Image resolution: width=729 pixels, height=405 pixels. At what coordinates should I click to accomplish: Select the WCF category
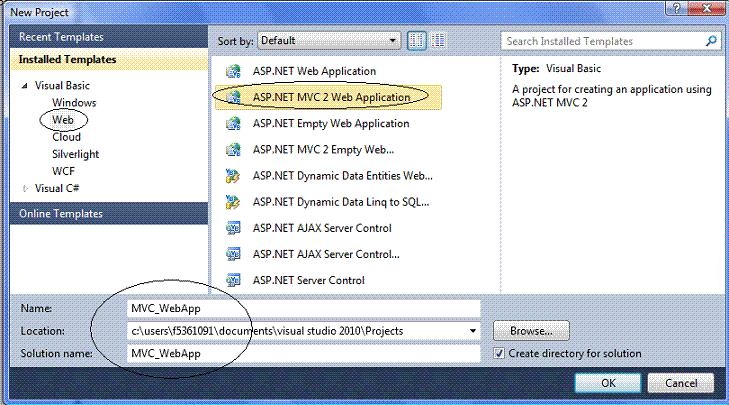click(63, 171)
